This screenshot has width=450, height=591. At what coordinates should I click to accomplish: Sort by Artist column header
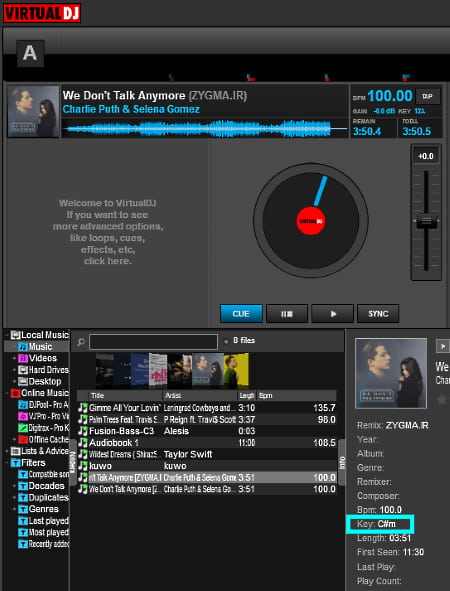click(x=200, y=395)
